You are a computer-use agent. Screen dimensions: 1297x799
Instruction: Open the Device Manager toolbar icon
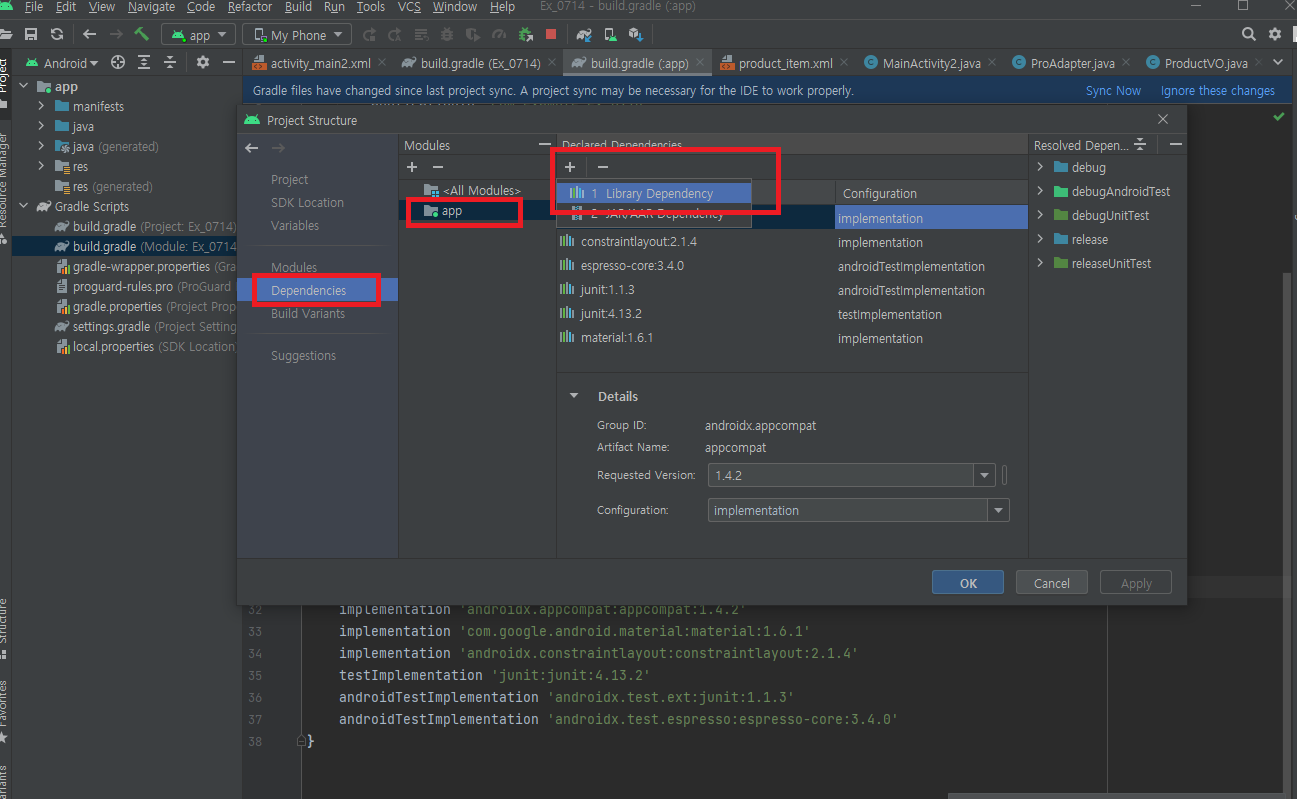click(x=610, y=34)
